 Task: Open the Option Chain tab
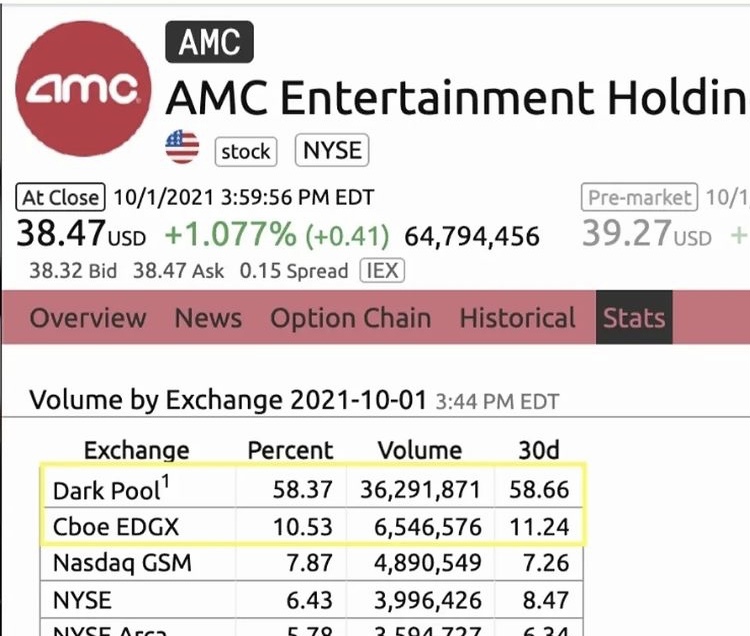coord(350,318)
